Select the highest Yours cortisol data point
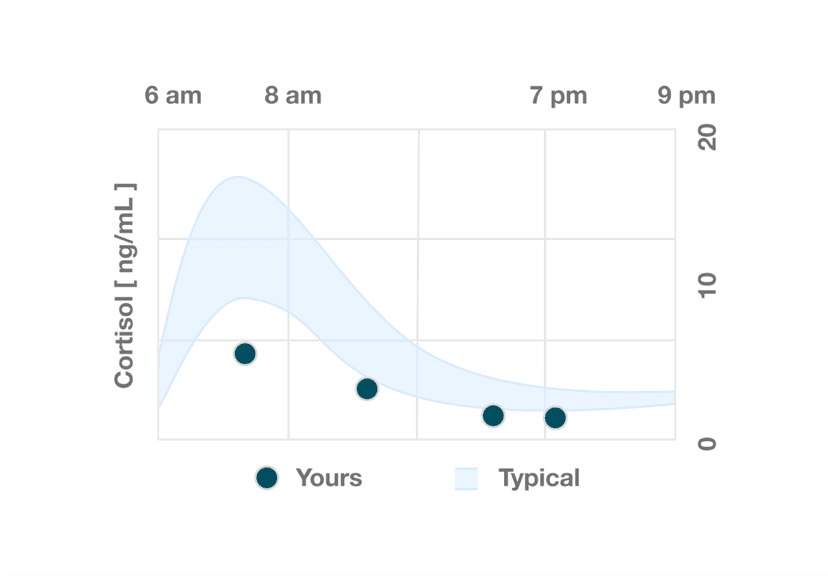The height and width of the screenshot is (578, 828). pyautogui.click(x=245, y=354)
